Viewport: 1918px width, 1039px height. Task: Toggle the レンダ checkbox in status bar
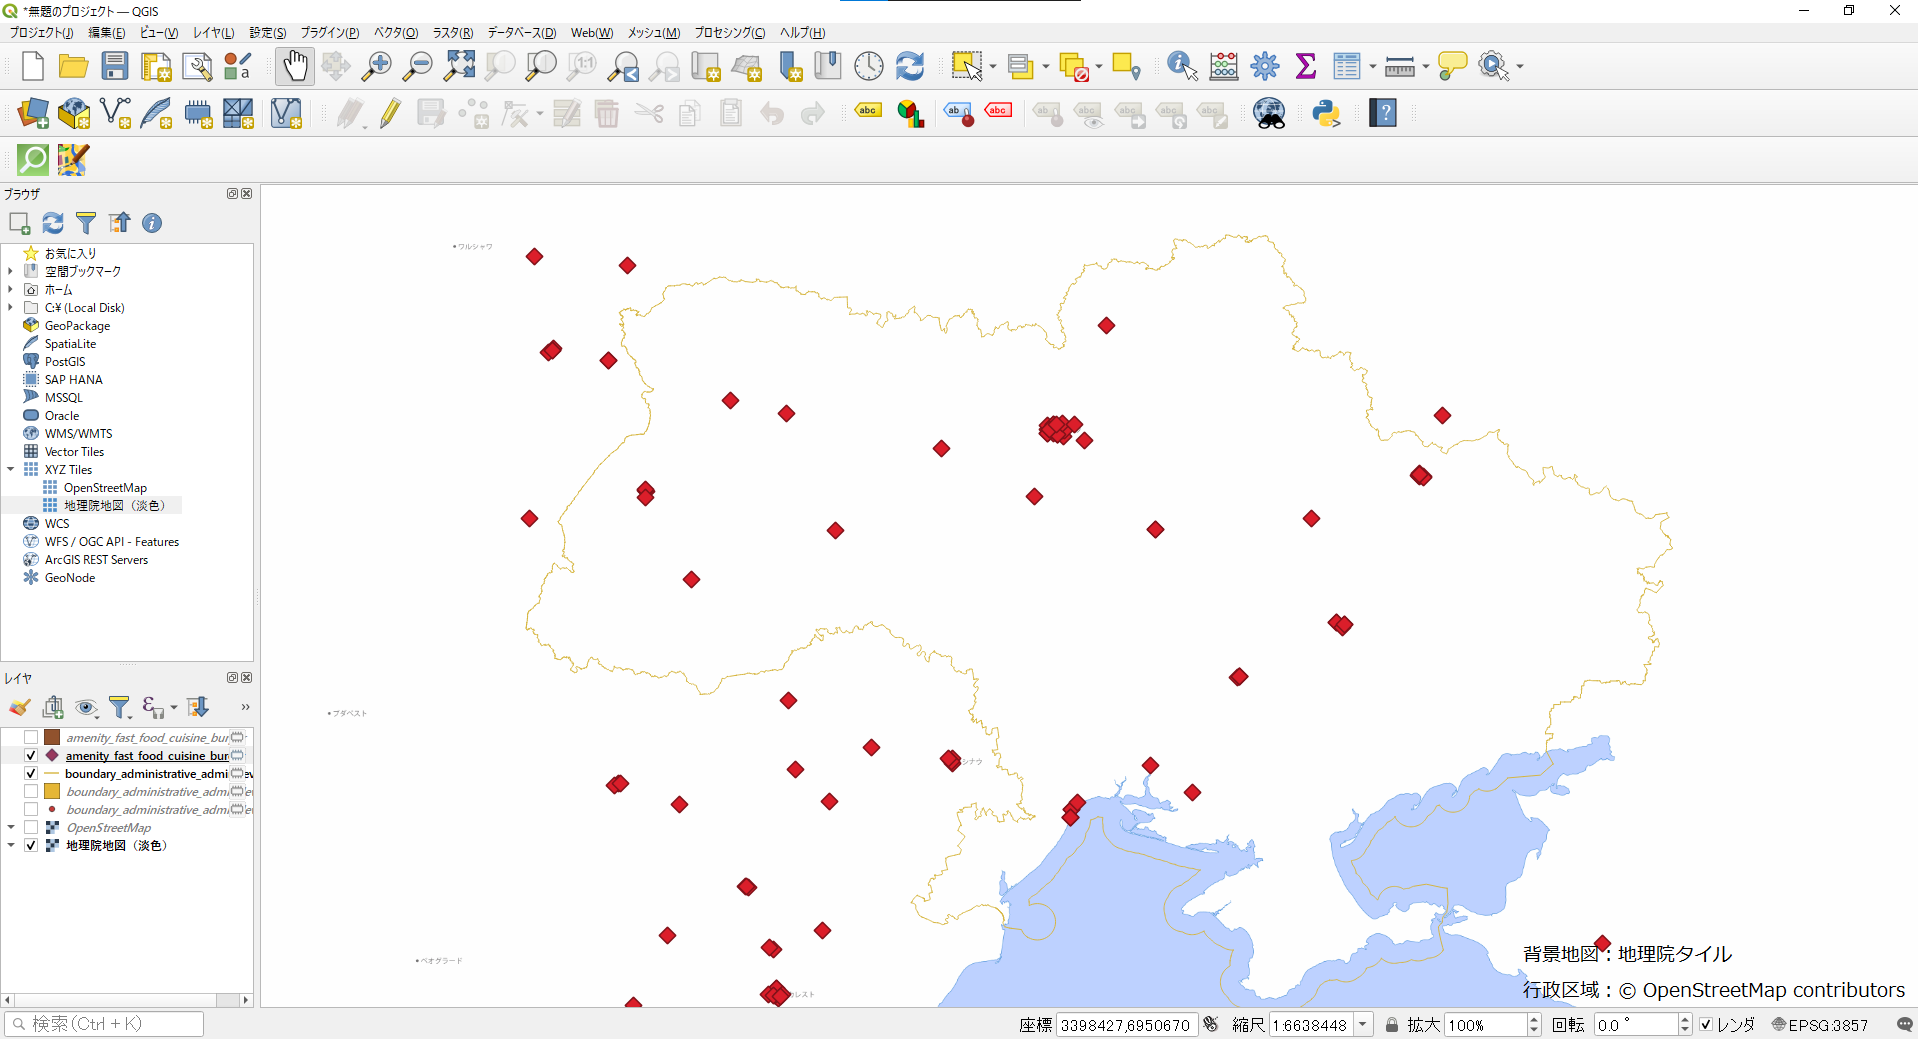(x=1706, y=1024)
